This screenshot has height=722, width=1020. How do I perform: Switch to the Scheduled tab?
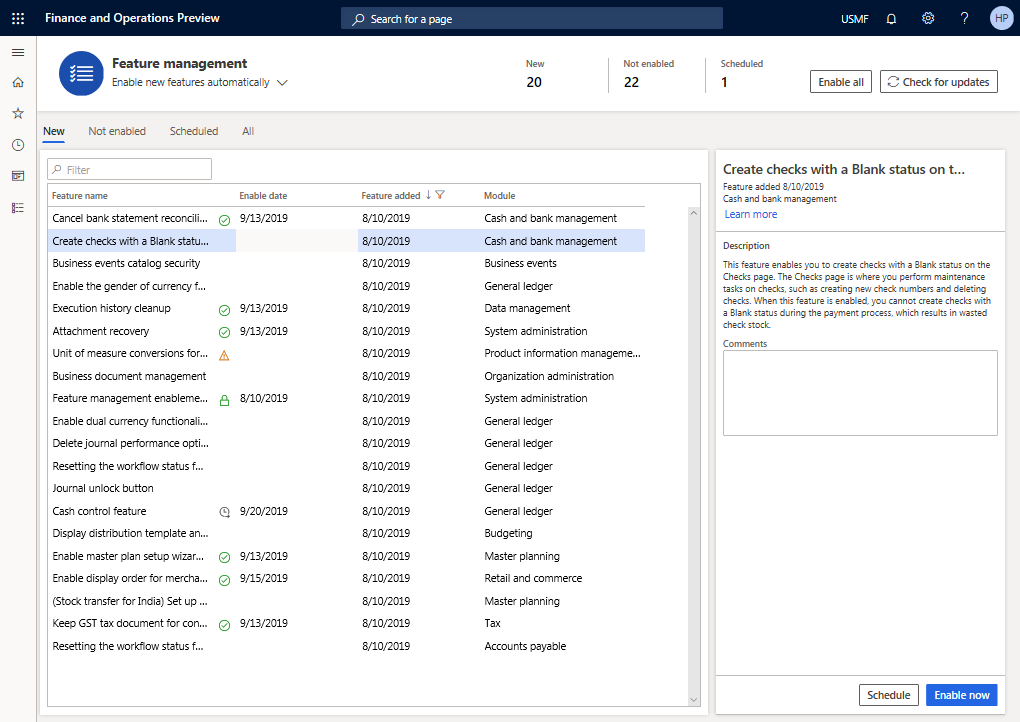[194, 131]
